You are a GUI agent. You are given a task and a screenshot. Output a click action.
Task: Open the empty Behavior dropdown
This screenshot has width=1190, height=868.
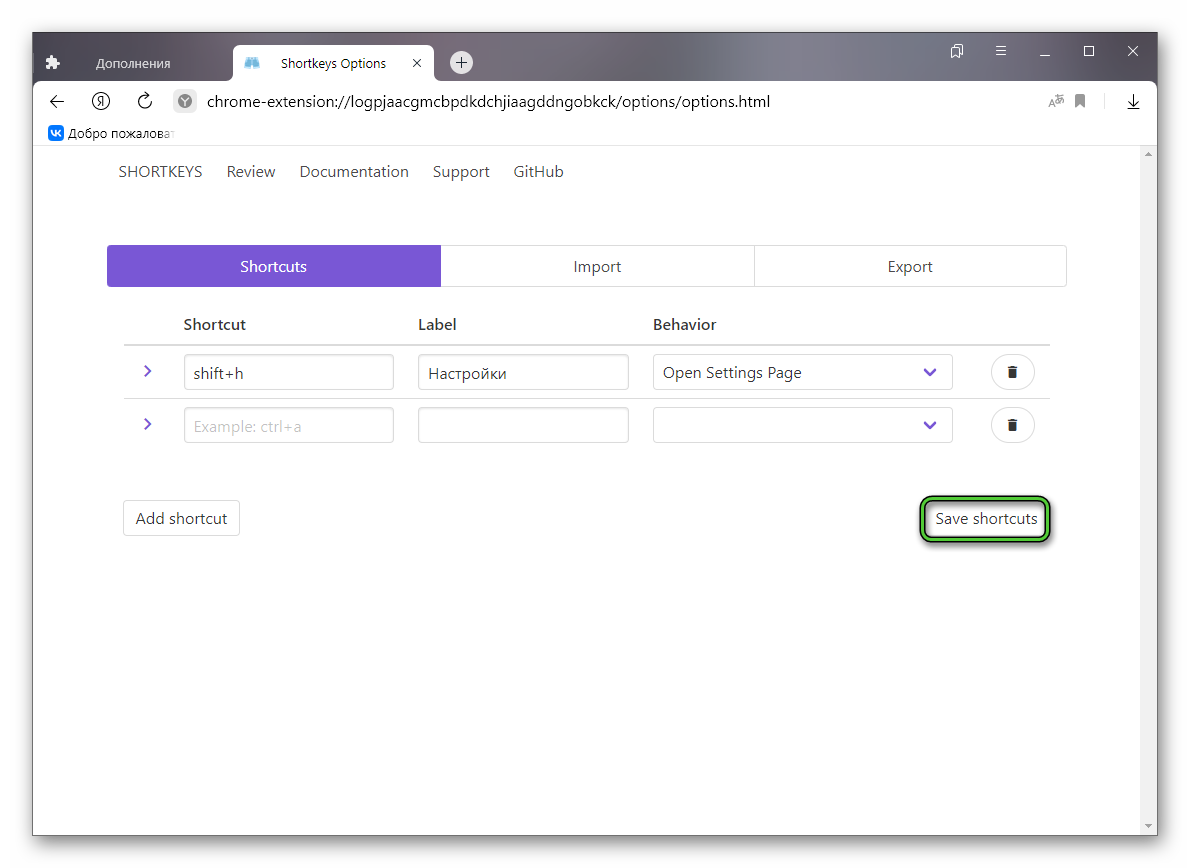(x=802, y=425)
